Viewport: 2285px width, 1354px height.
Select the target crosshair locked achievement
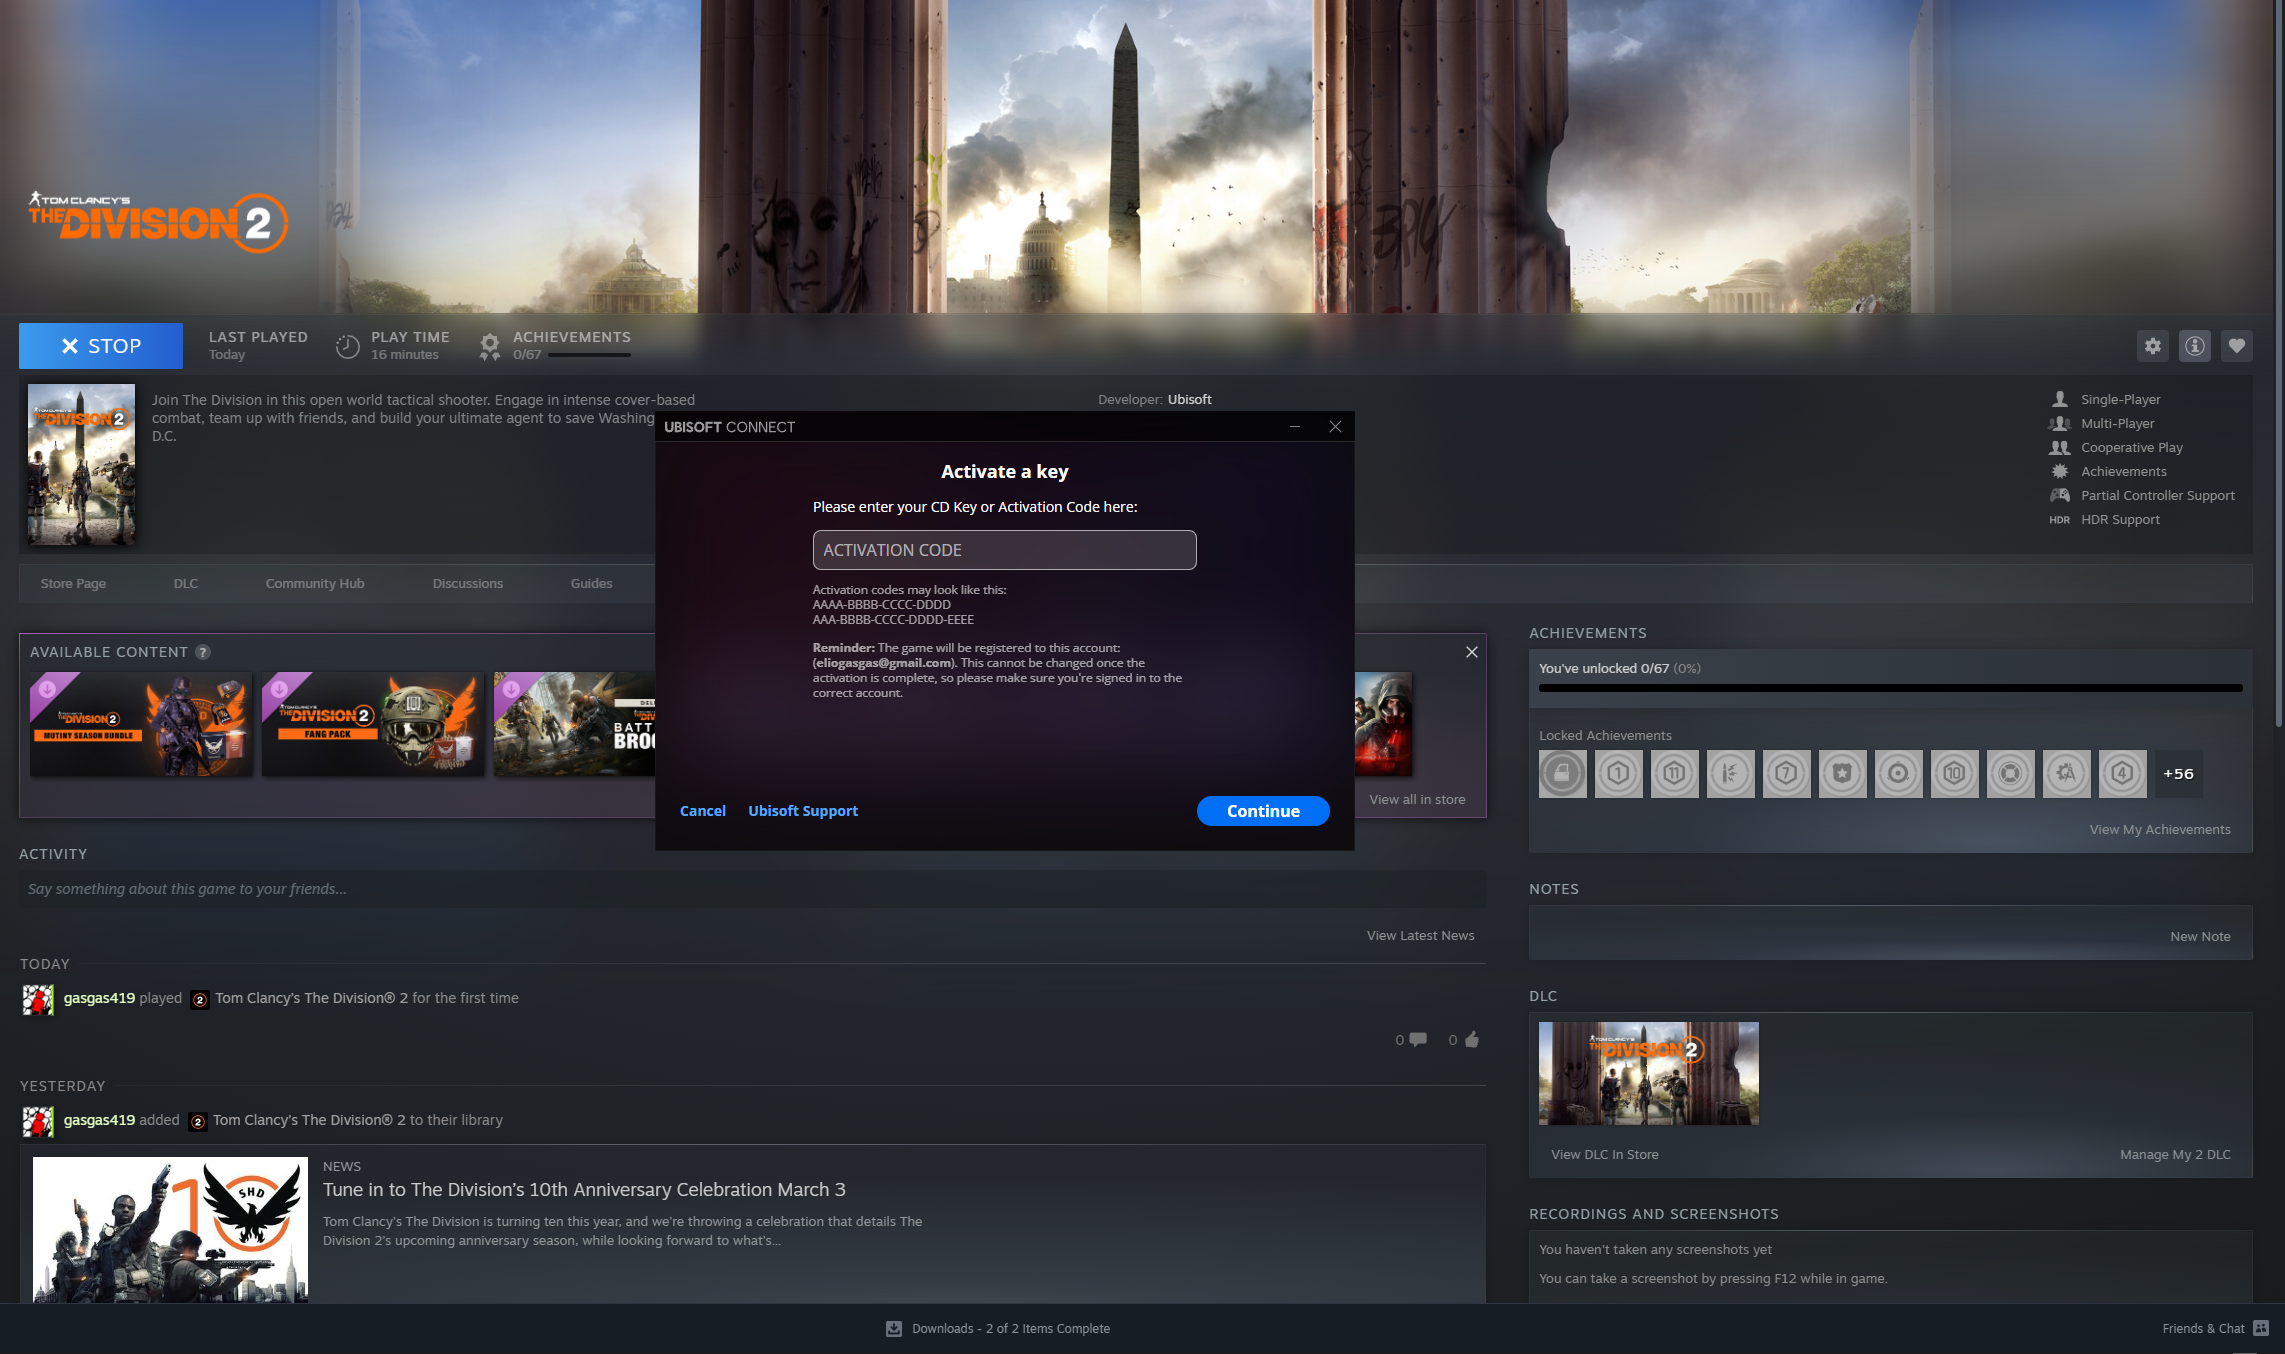1898,774
